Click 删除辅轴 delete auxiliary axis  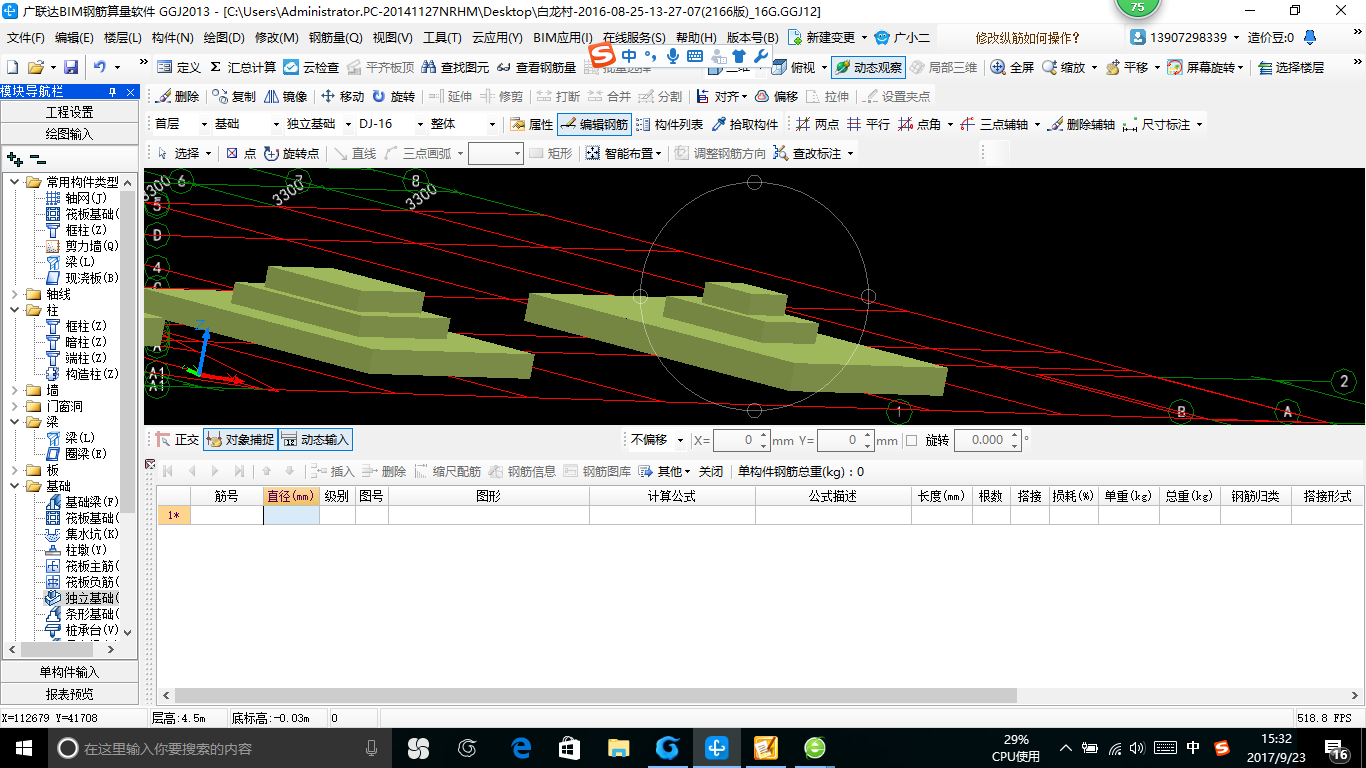click(1081, 125)
